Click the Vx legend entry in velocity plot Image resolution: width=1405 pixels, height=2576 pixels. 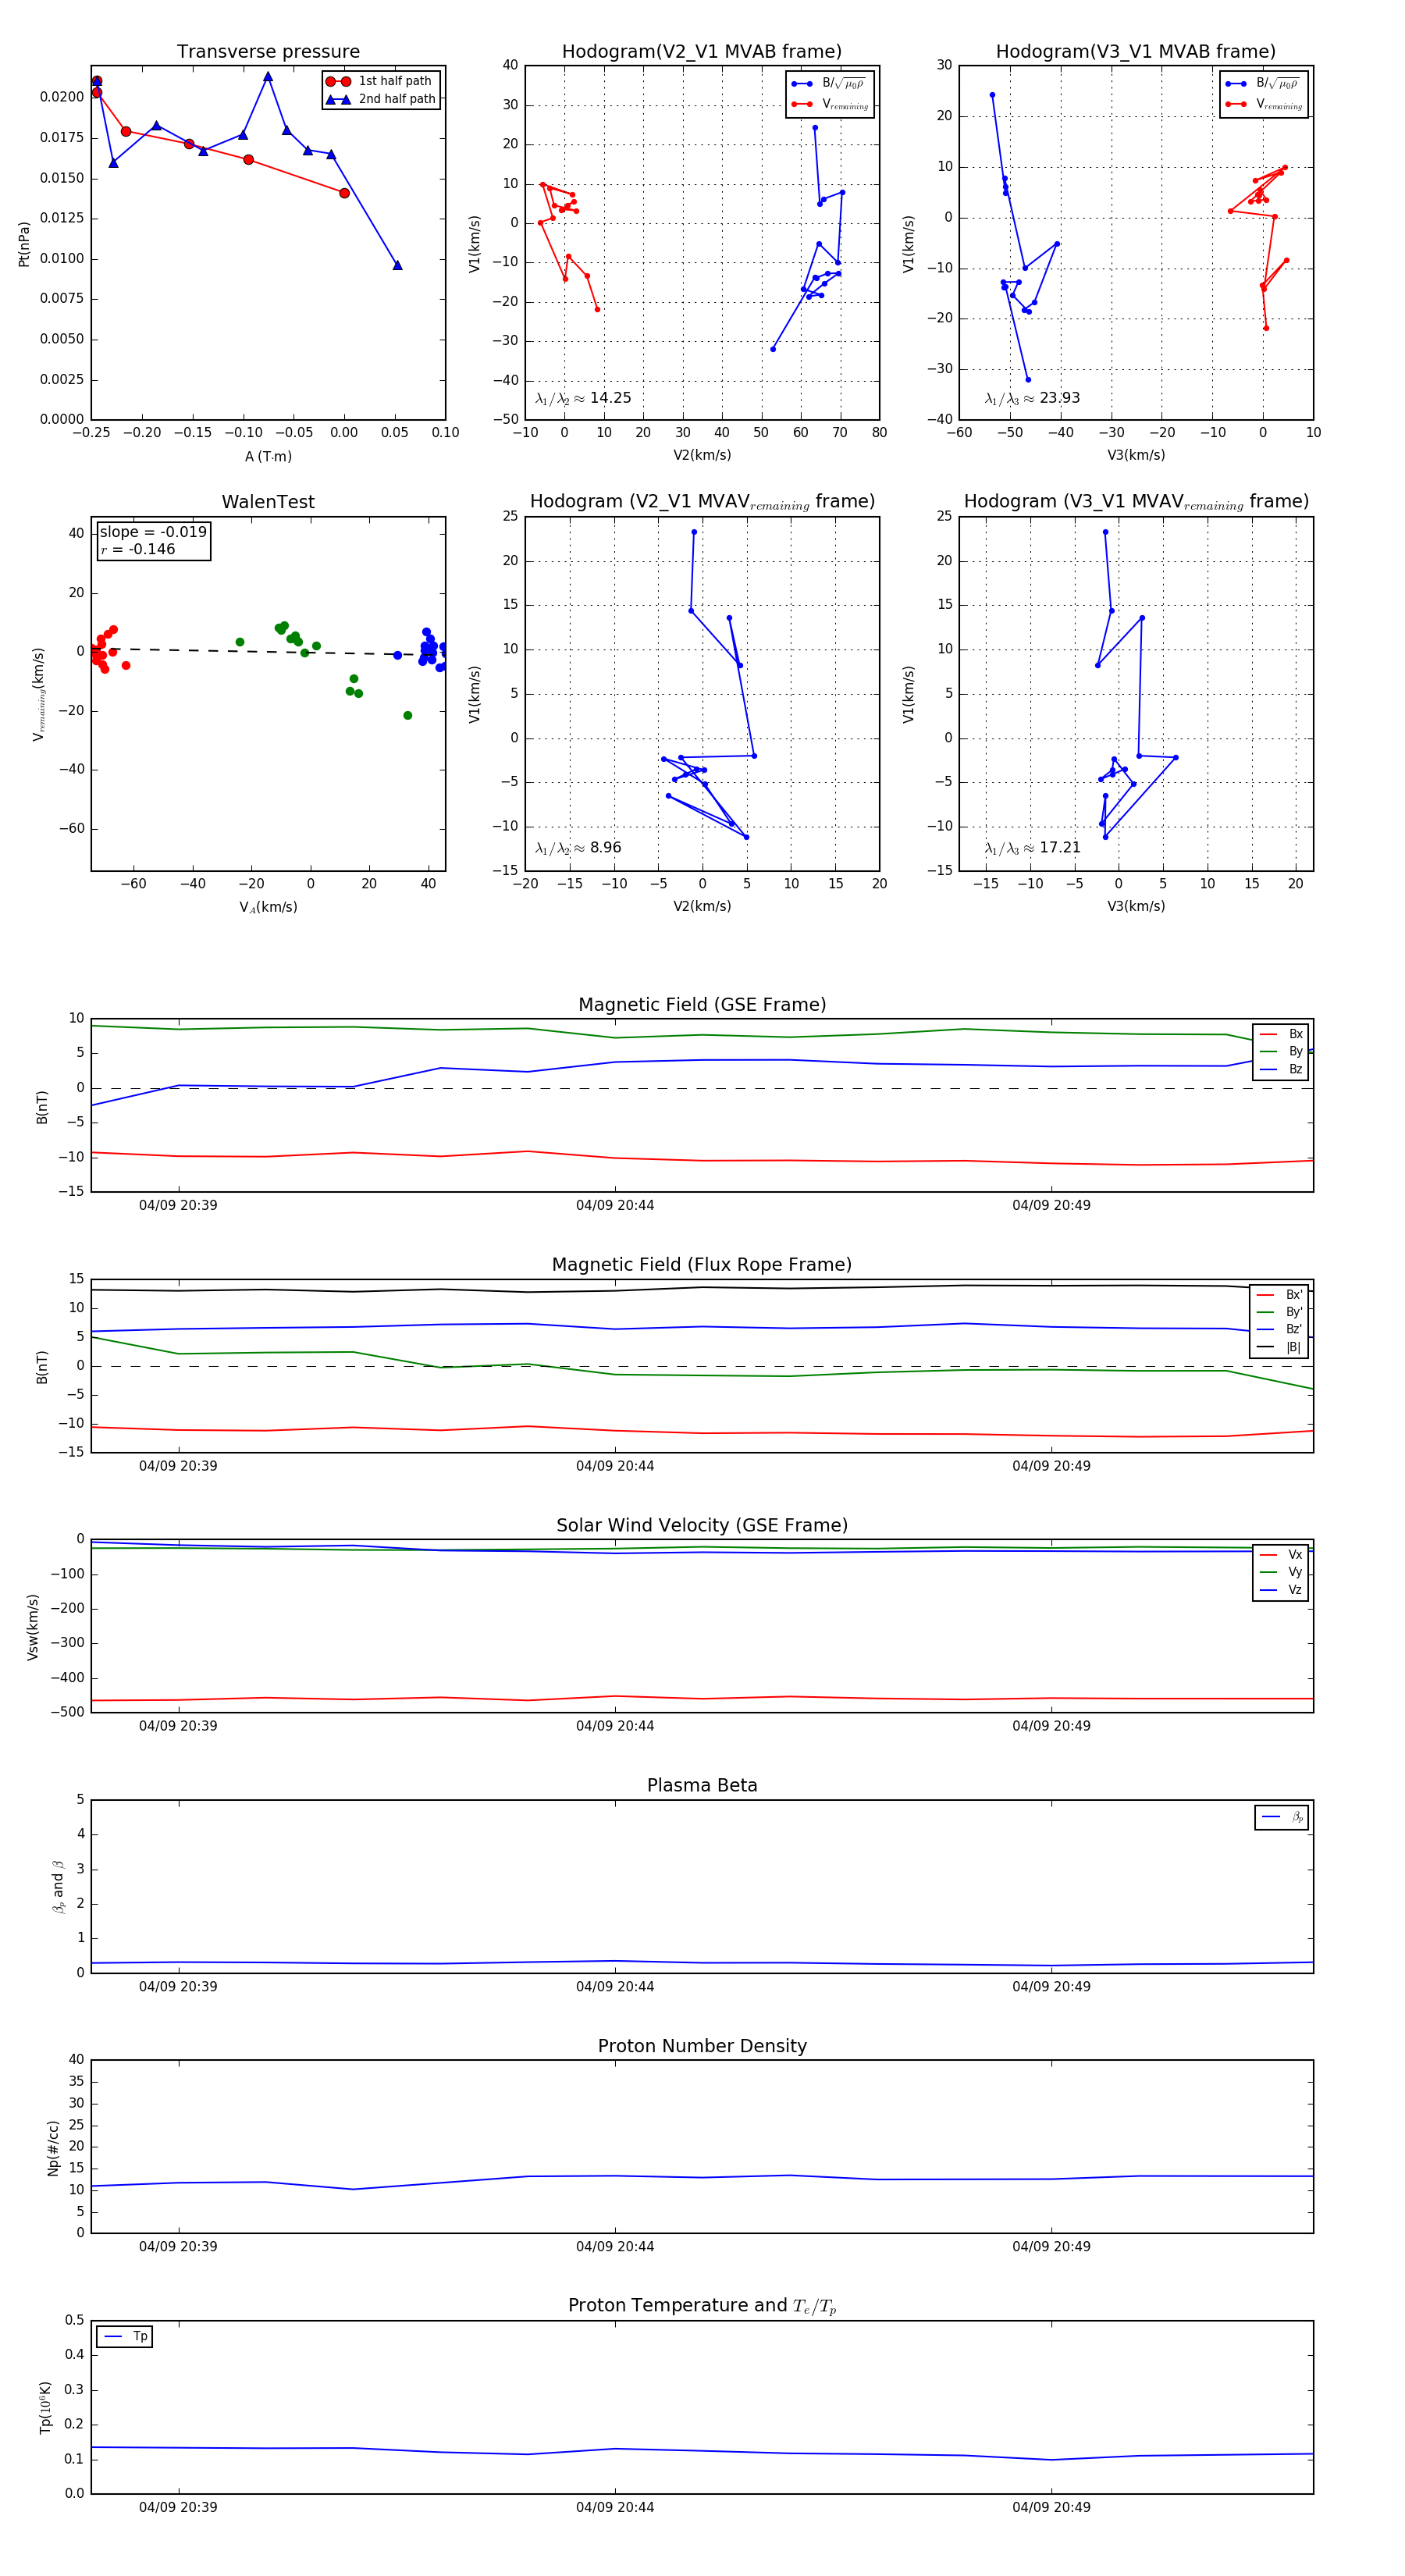tap(1281, 1555)
